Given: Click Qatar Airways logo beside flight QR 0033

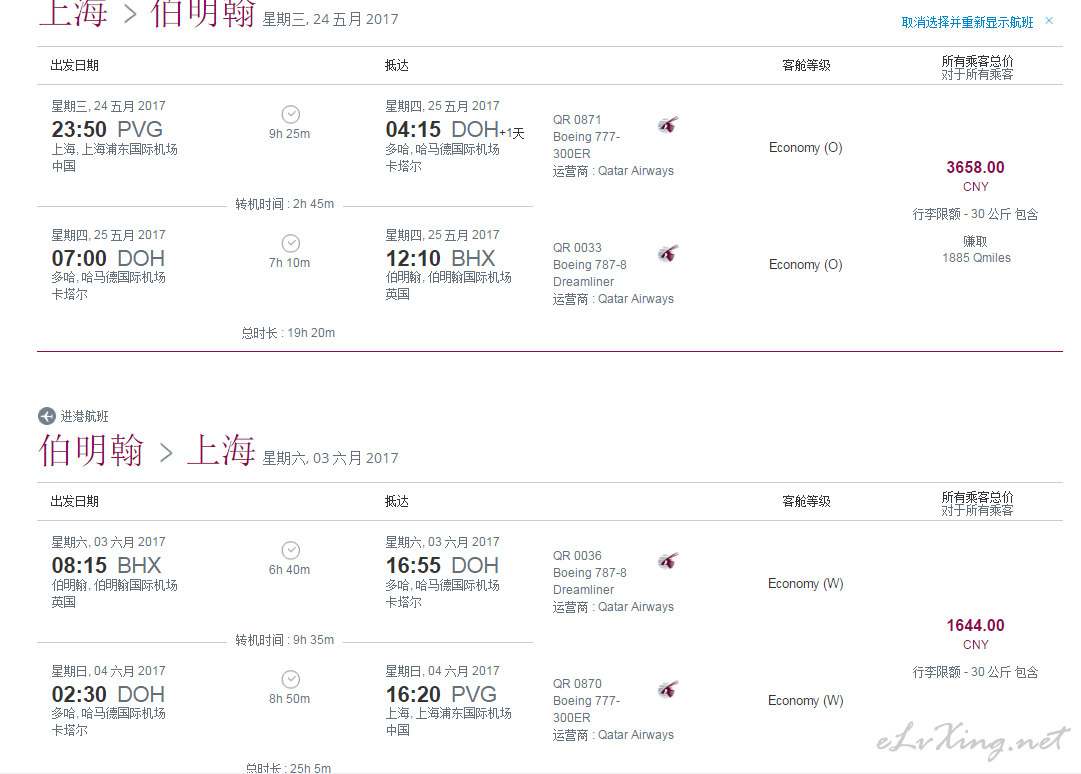Looking at the screenshot, I should (668, 253).
